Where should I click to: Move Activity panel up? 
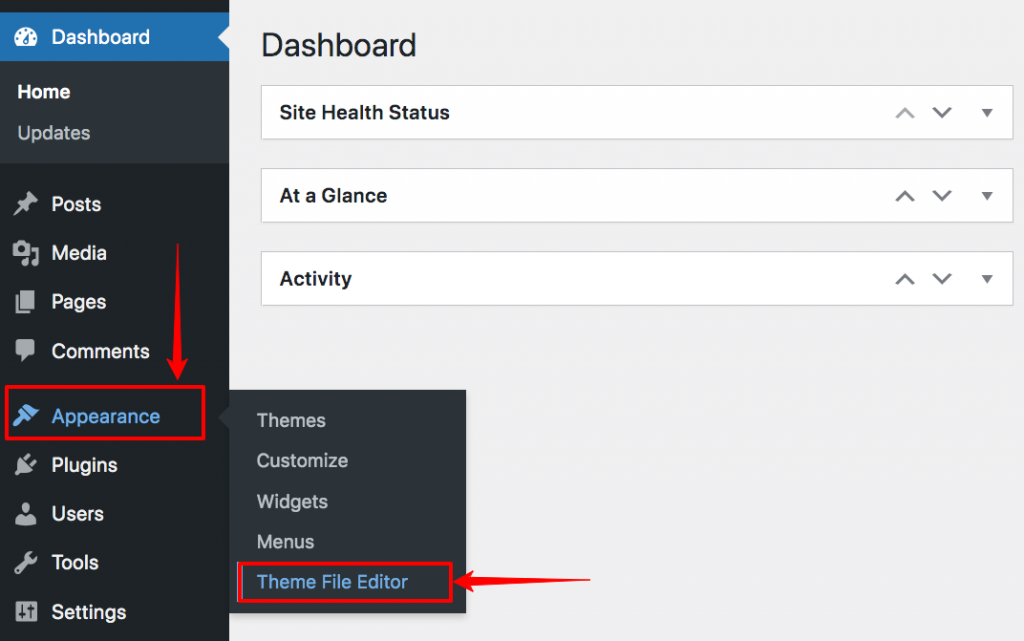pos(904,279)
